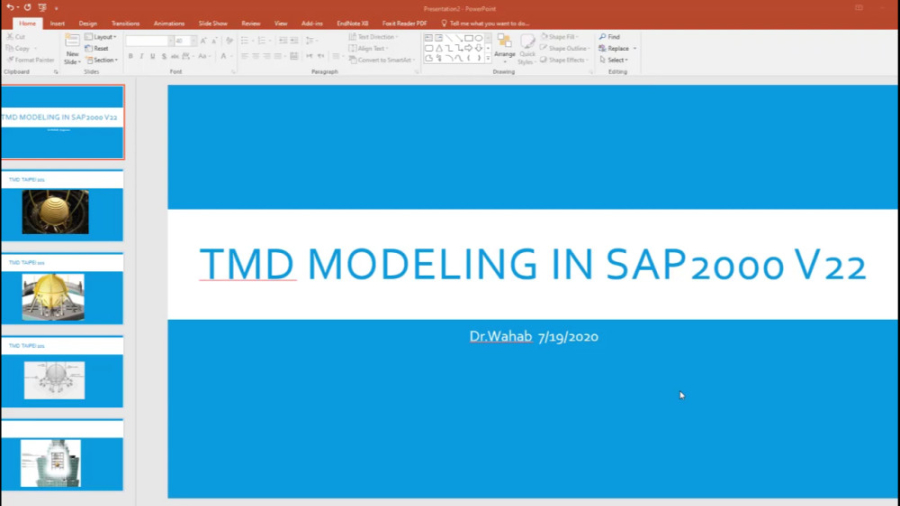Open the Layout dropdown
Screen dimensions: 900x506
[x=100, y=37]
